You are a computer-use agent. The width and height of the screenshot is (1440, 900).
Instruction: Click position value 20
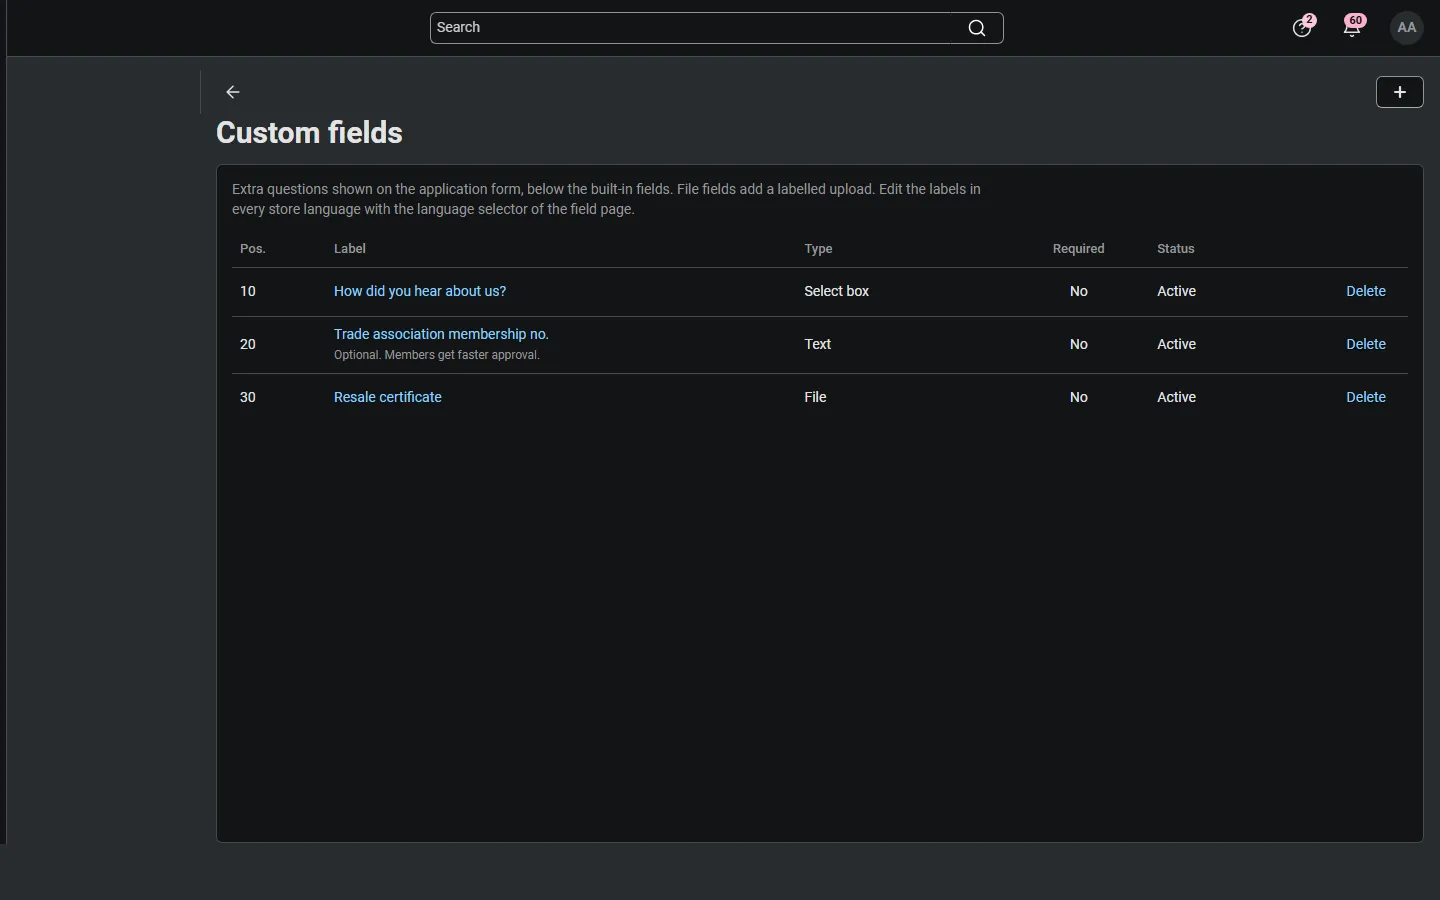pos(248,344)
